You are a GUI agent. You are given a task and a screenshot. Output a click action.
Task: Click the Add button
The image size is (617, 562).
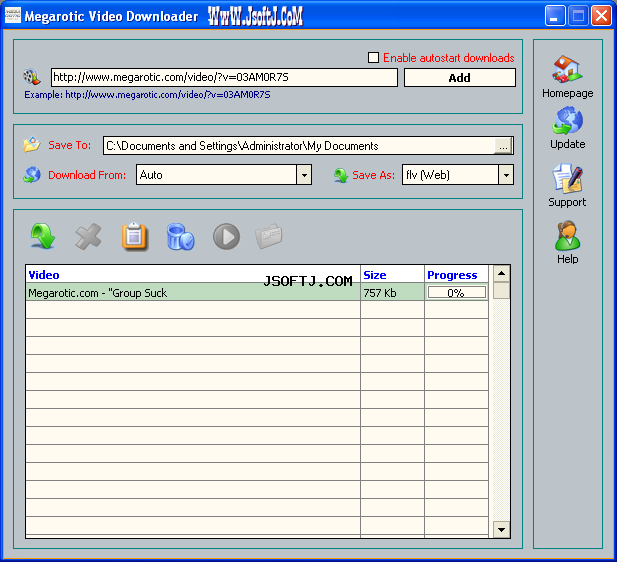coord(460,78)
